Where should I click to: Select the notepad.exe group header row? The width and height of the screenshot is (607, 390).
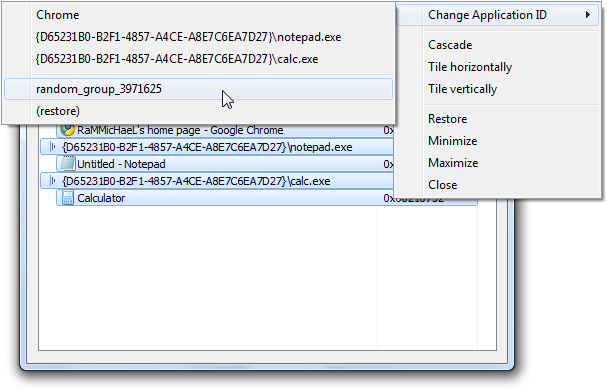[x=217, y=147]
